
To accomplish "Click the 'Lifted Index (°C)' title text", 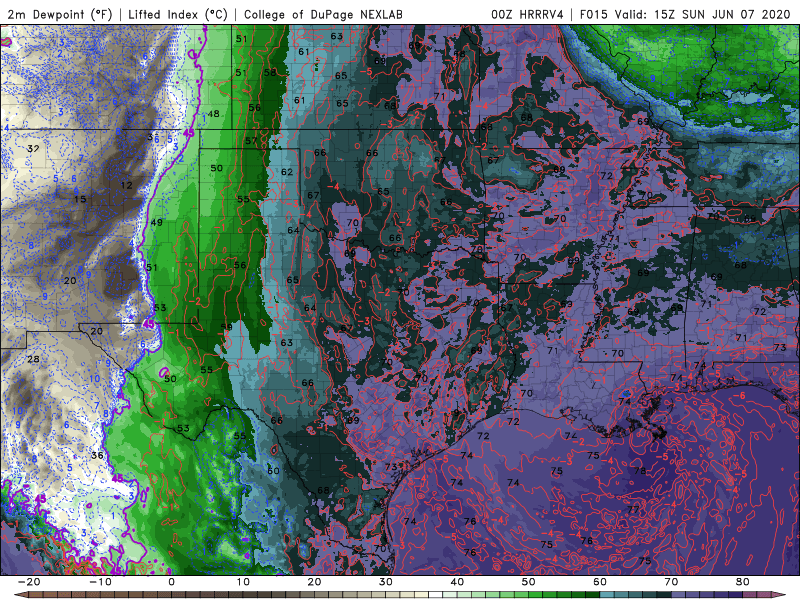I will (178, 14).
